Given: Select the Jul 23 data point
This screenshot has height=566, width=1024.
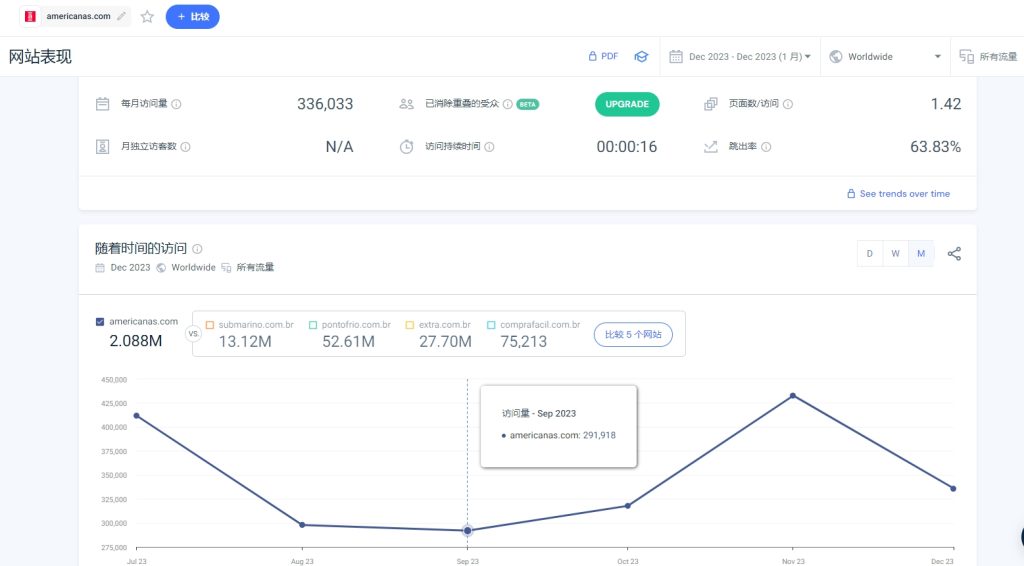Looking at the screenshot, I should point(136,416).
